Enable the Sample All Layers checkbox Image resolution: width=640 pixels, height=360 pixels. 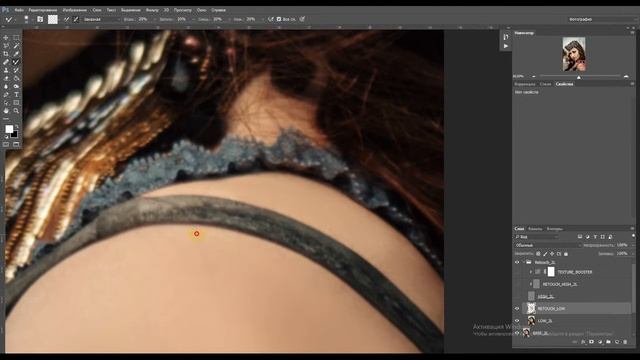coord(279,19)
